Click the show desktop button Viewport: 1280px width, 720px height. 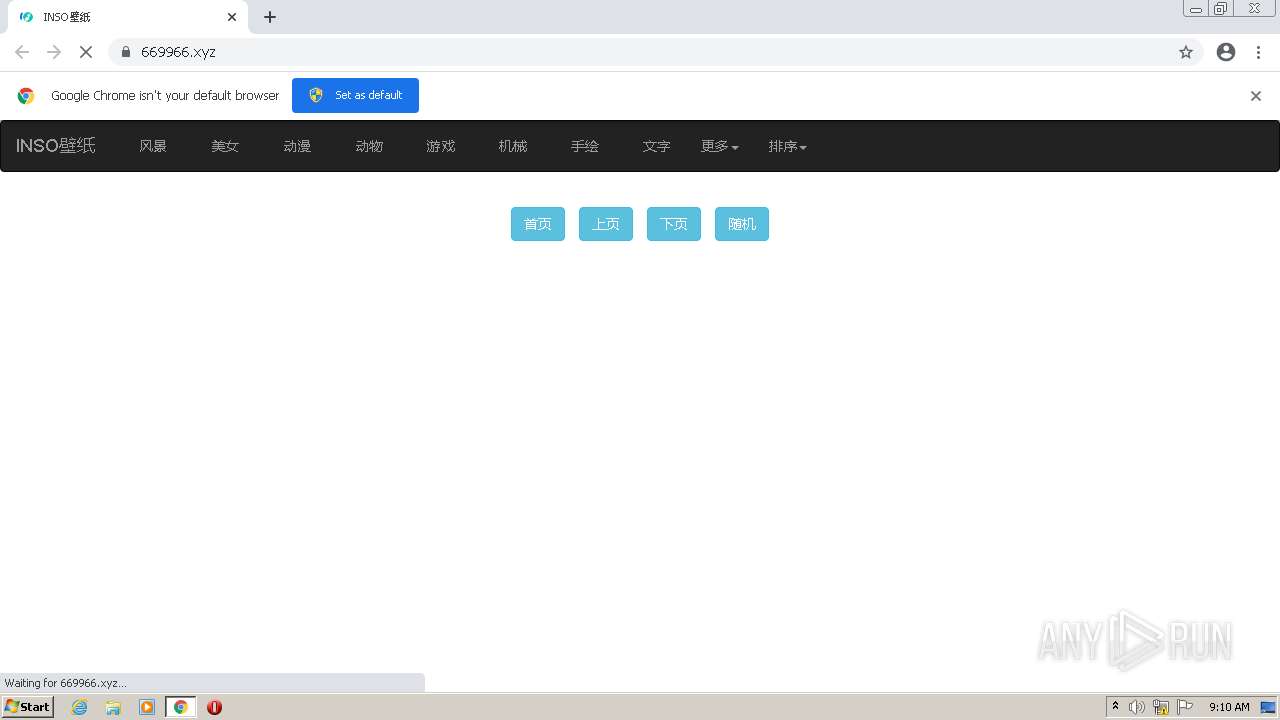tap(1268, 707)
